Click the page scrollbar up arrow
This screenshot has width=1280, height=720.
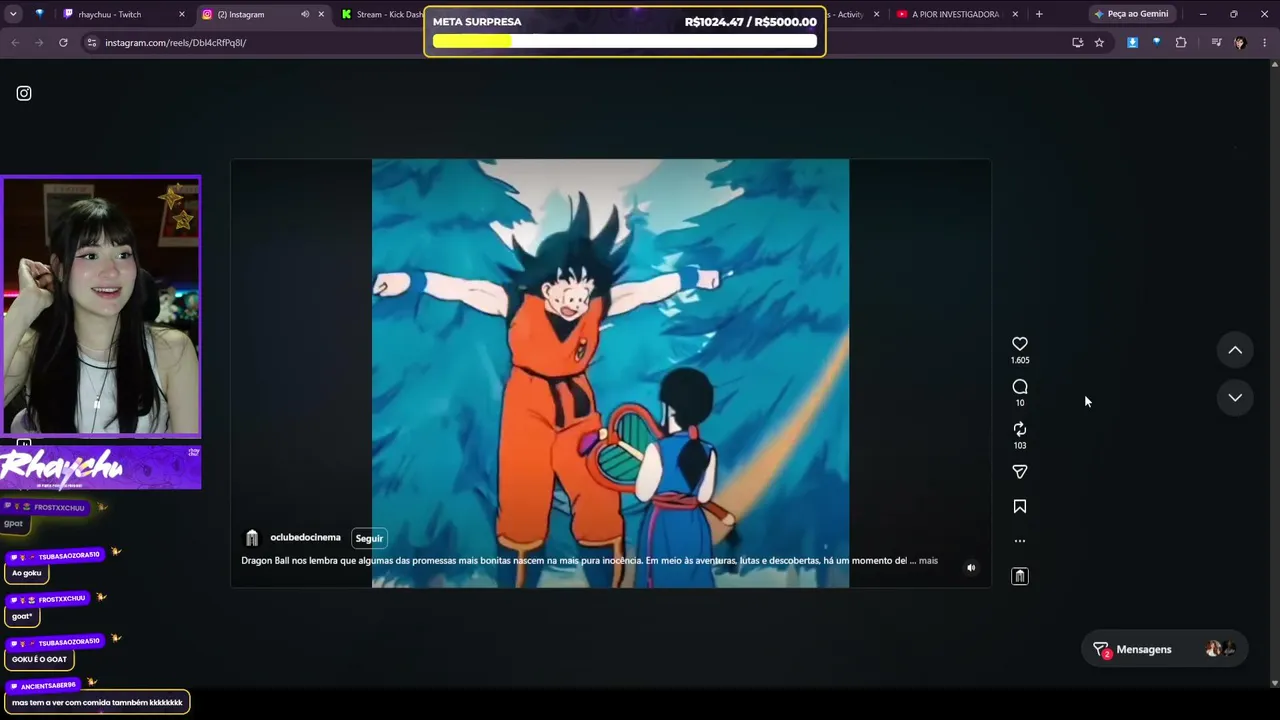click(x=1274, y=65)
